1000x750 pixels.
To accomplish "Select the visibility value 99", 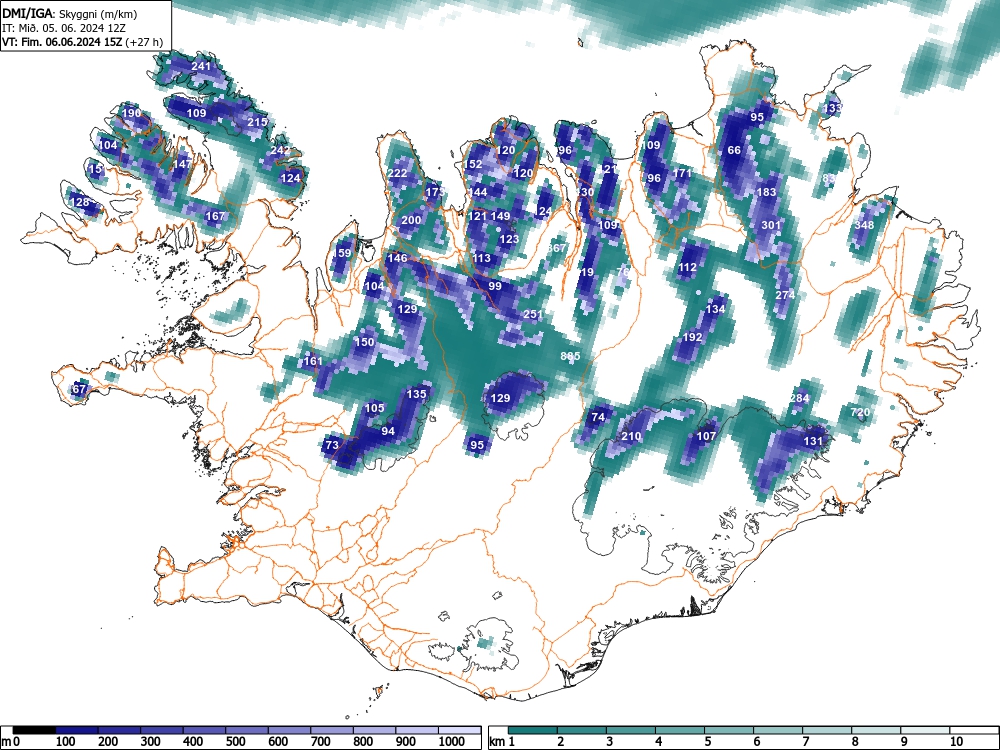I will (495, 286).
